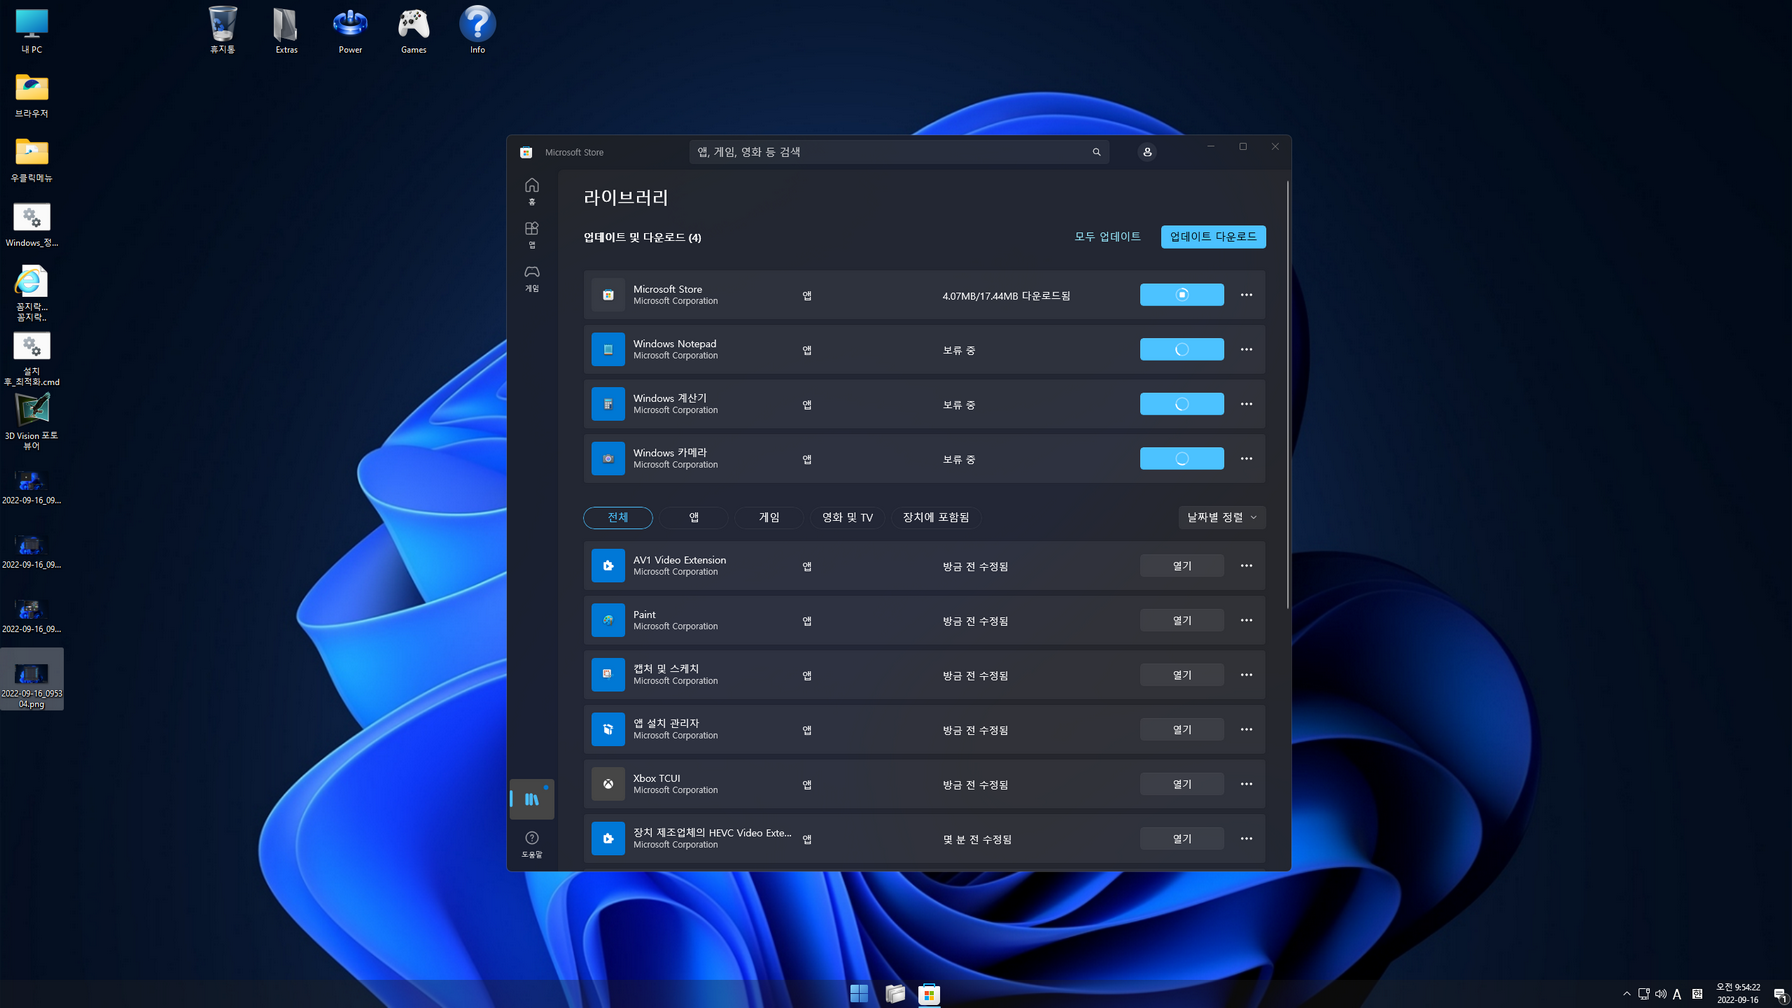This screenshot has width=1792, height=1008.
Task: Select the Power desktop icon
Action: coord(350,30)
